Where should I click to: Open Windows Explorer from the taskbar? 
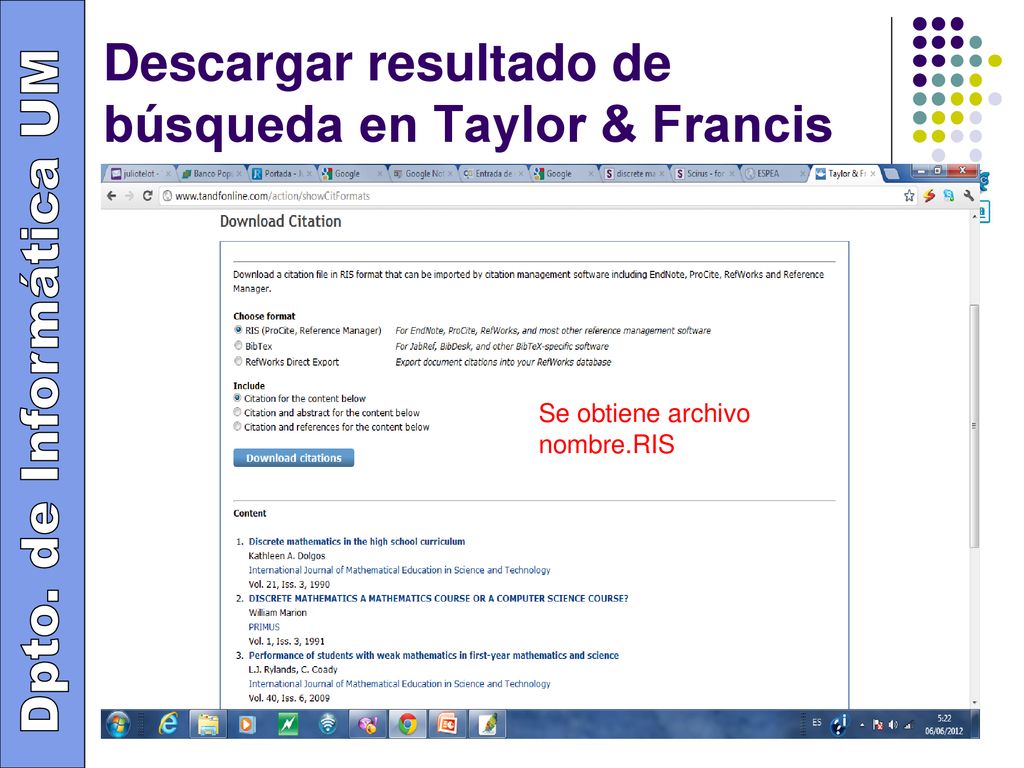(208, 724)
